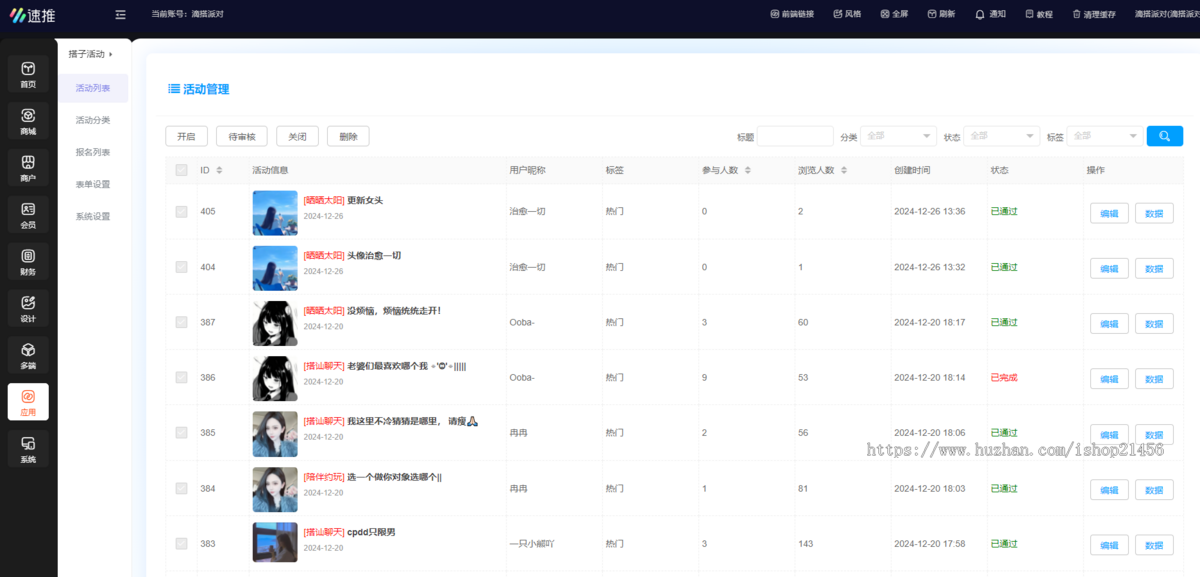Open the 商城 mall sidebar icon
This screenshot has height=577, width=1200.
coord(28,121)
